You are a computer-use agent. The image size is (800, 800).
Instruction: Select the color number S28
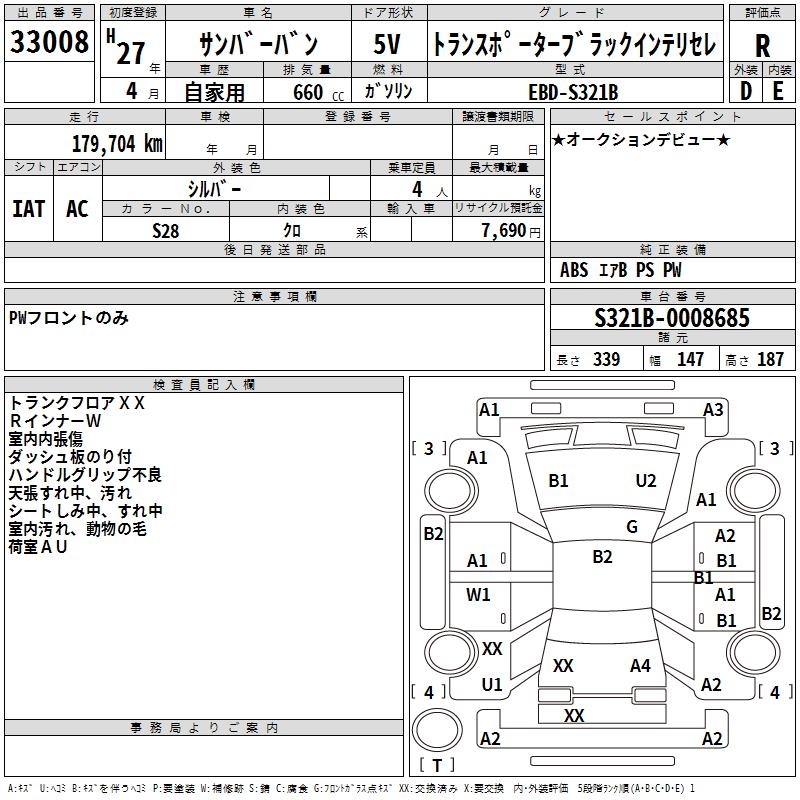point(166,231)
